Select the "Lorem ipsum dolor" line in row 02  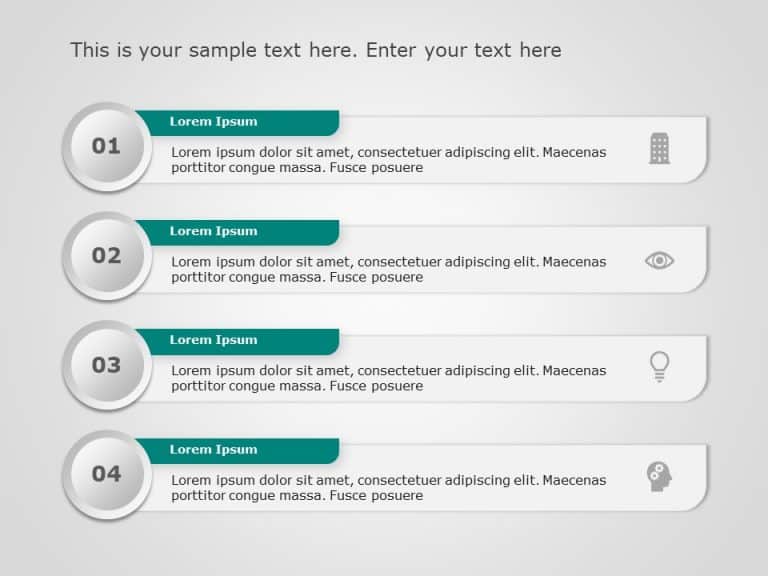[388, 262]
